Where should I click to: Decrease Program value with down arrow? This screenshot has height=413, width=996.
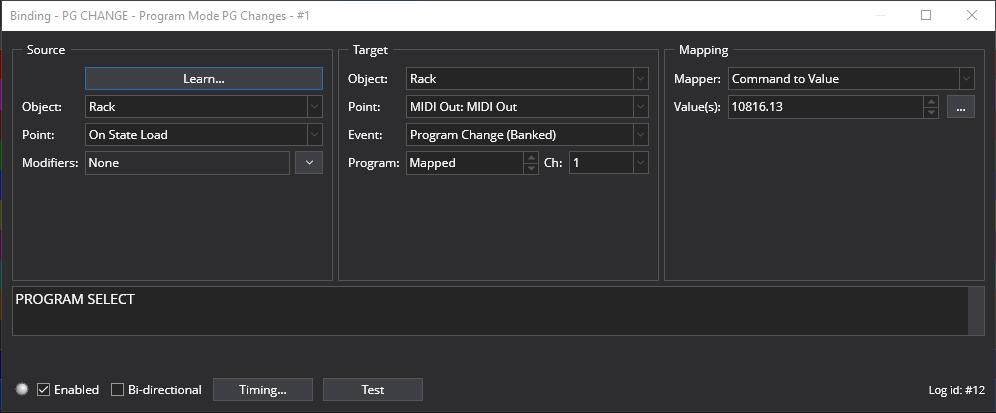(x=531, y=168)
